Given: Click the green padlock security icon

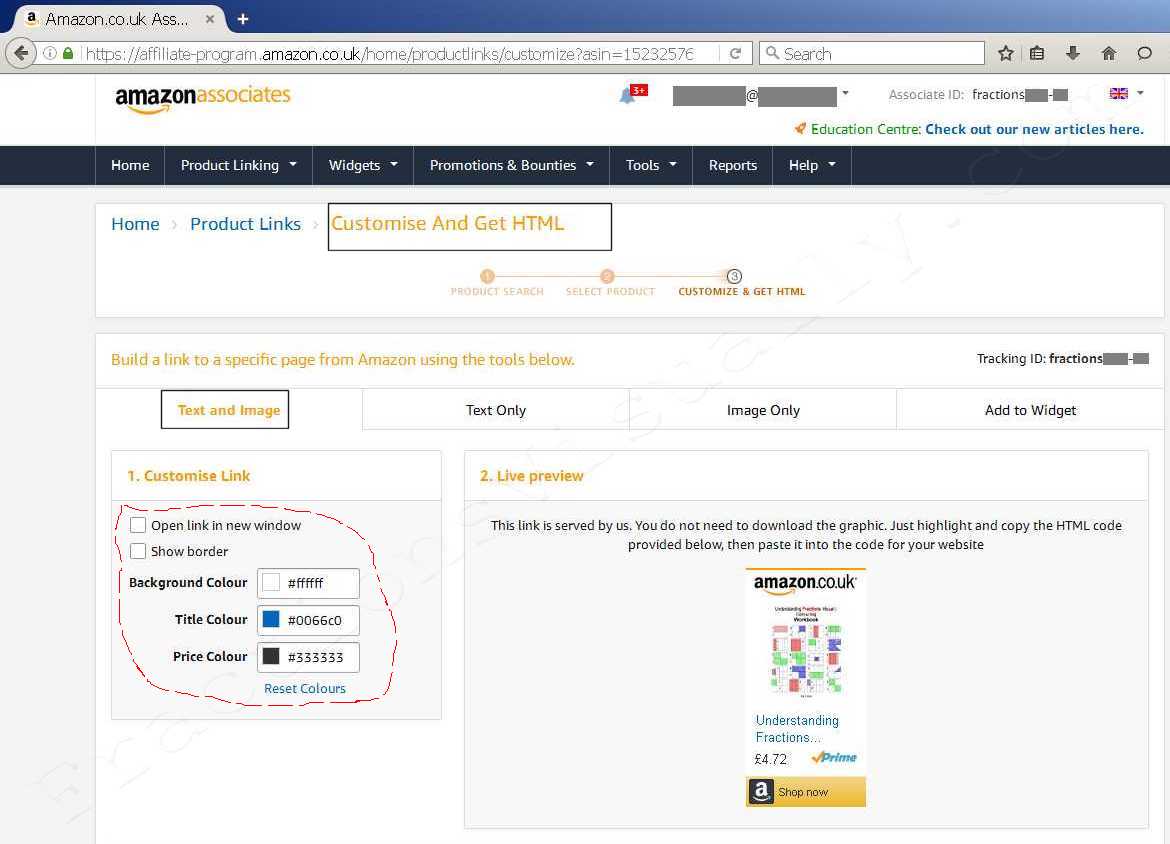Looking at the screenshot, I should pos(68,54).
